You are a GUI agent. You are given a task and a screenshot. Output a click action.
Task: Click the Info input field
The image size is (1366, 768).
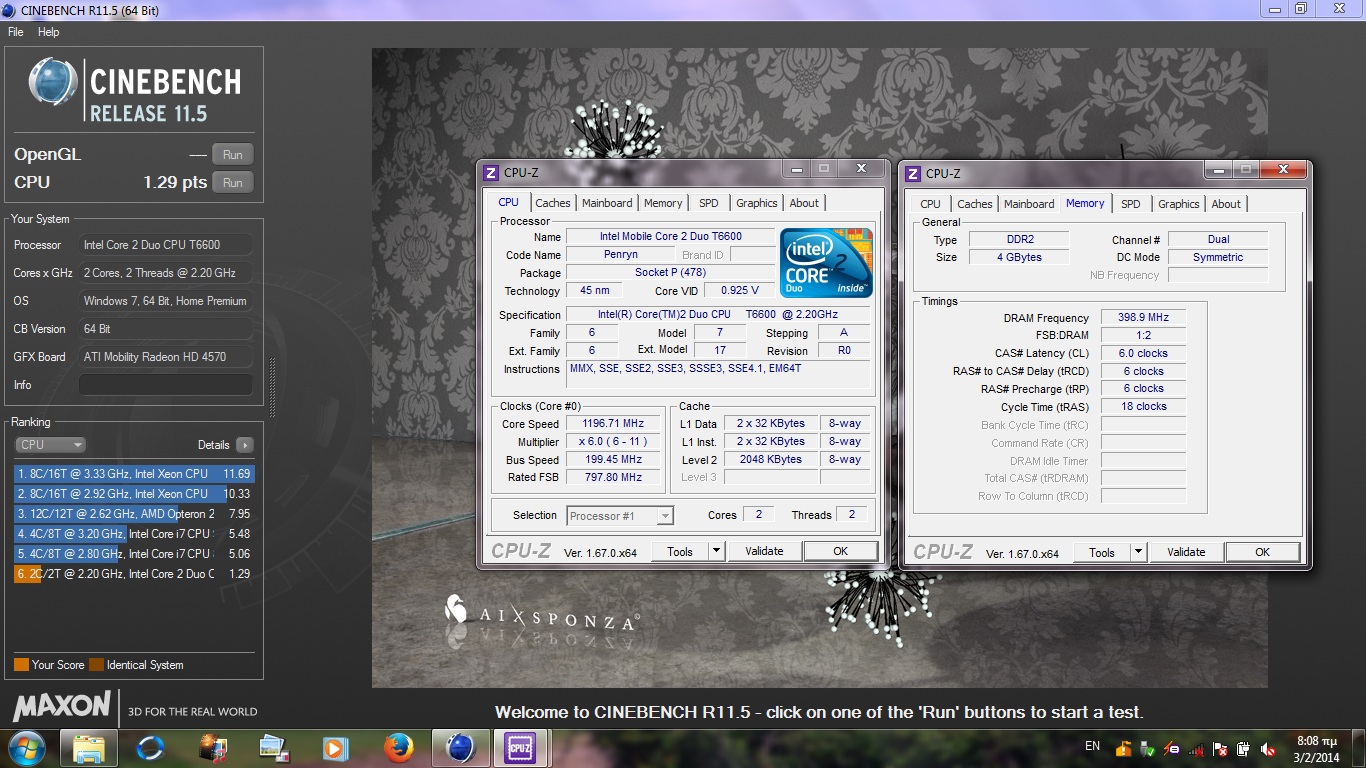pos(166,385)
